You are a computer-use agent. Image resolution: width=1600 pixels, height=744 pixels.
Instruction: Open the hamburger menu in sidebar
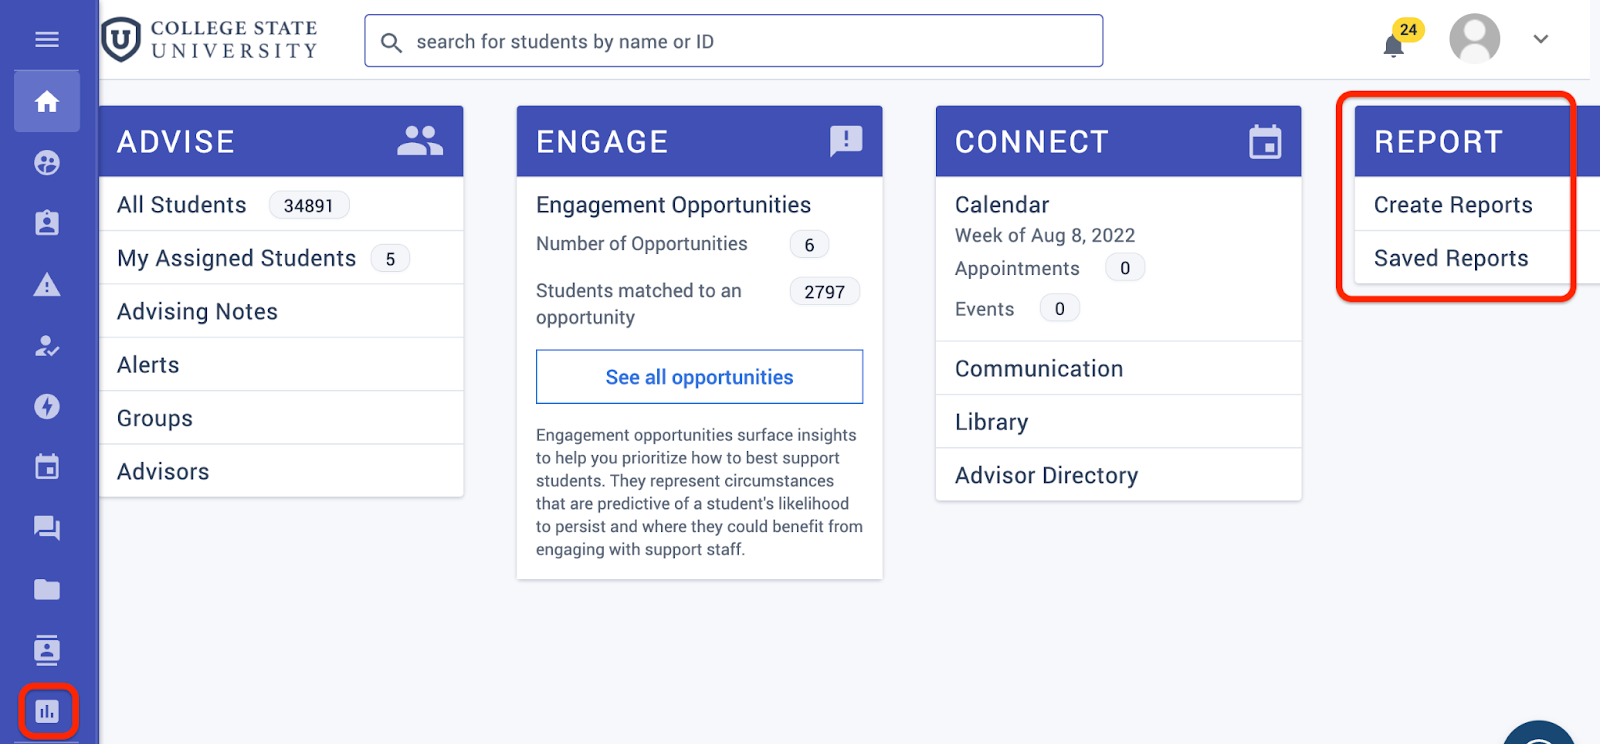pos(47,40)
